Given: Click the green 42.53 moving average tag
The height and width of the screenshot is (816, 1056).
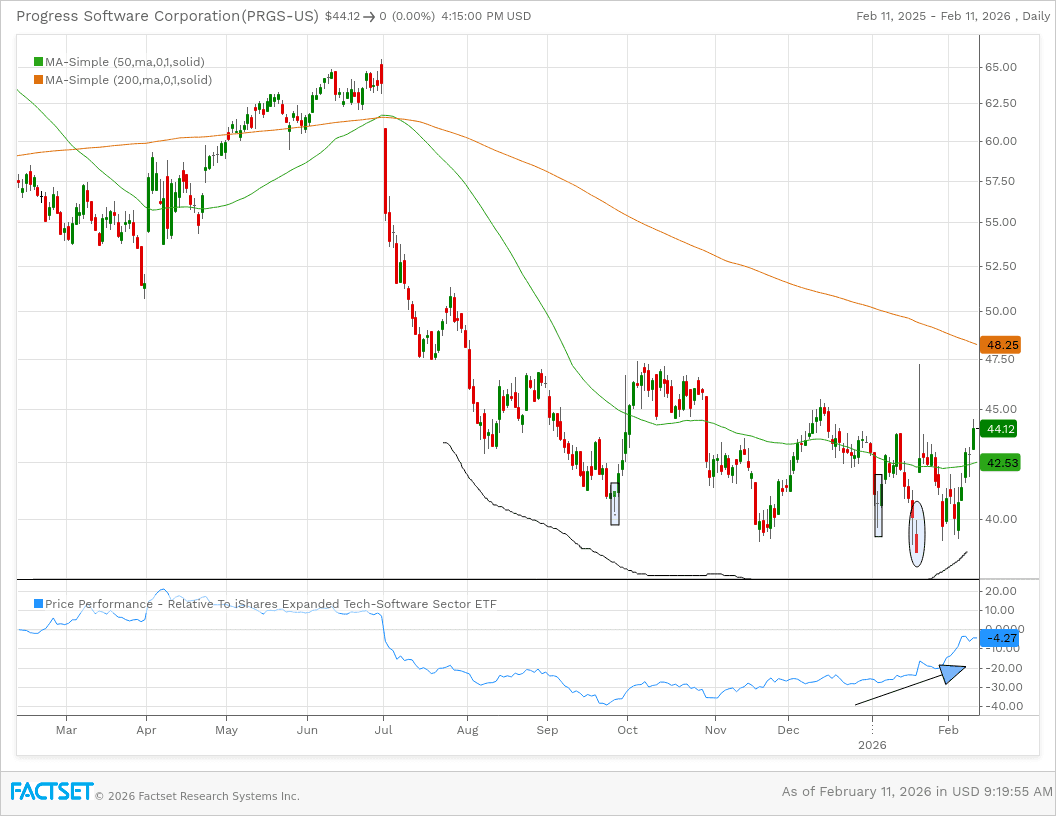Looking at the screenshot, I should point(1000,463).
